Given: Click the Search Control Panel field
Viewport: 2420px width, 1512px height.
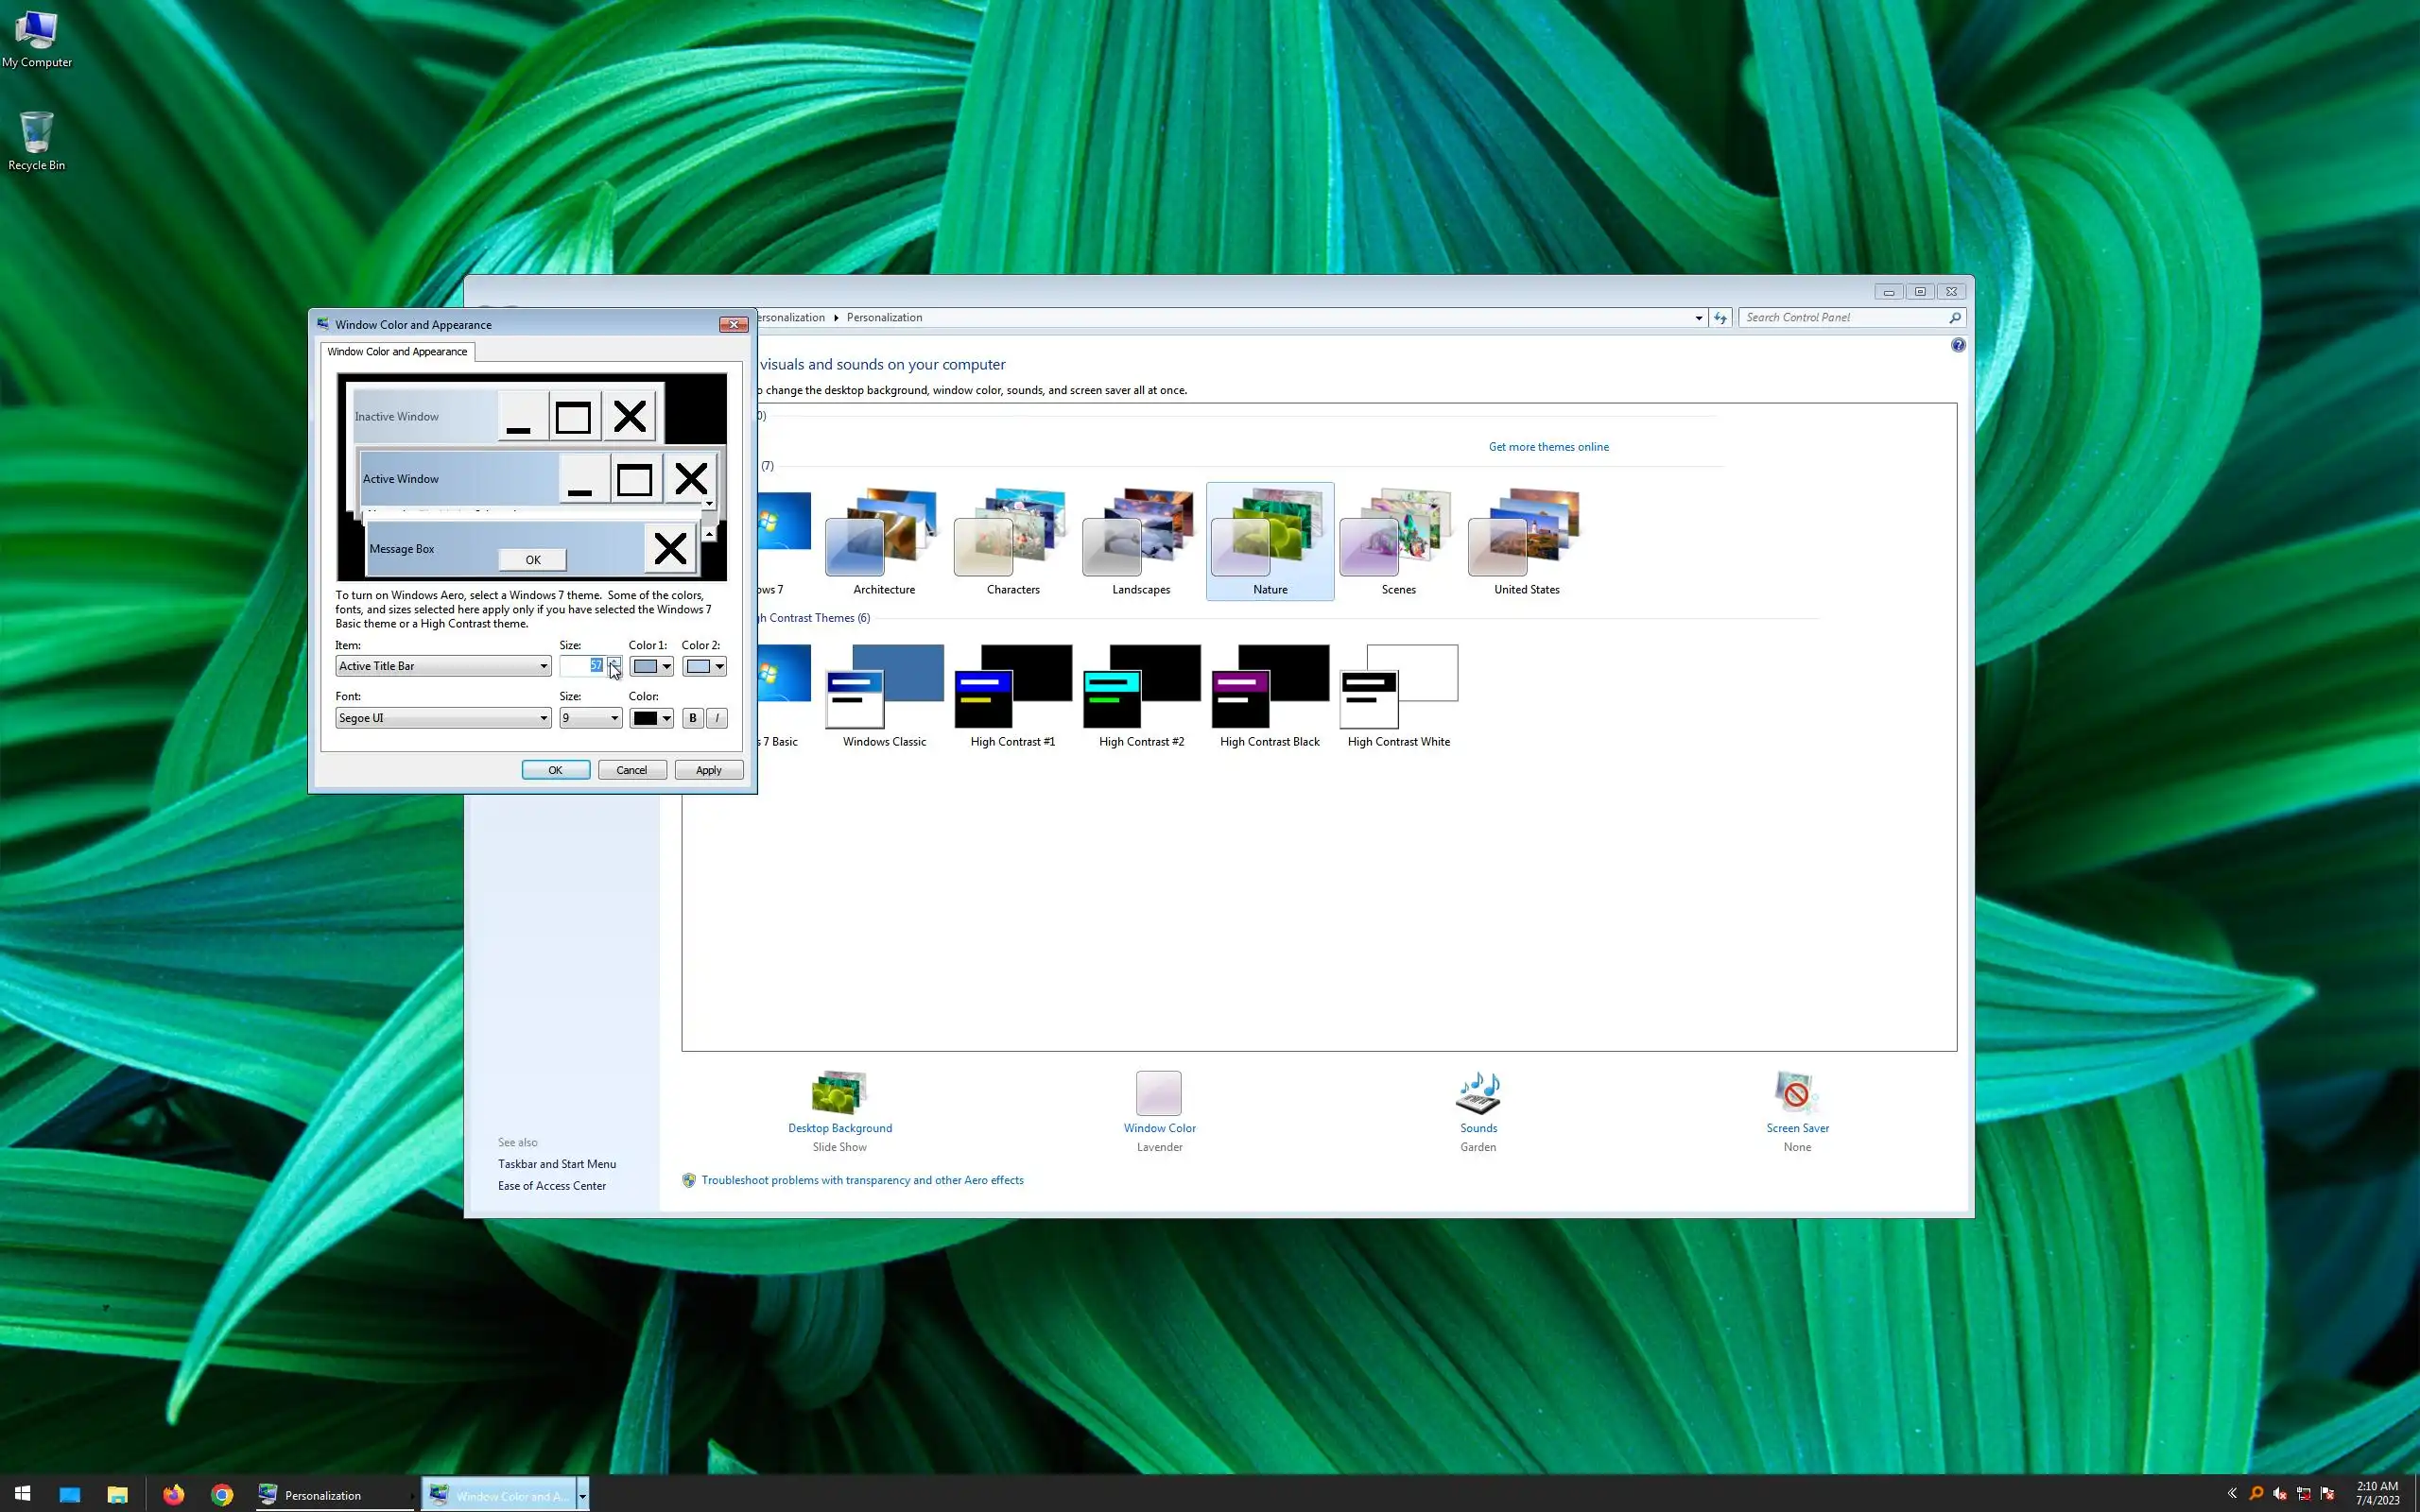Looking at the screenshot, I should (x=1840, y=318).
